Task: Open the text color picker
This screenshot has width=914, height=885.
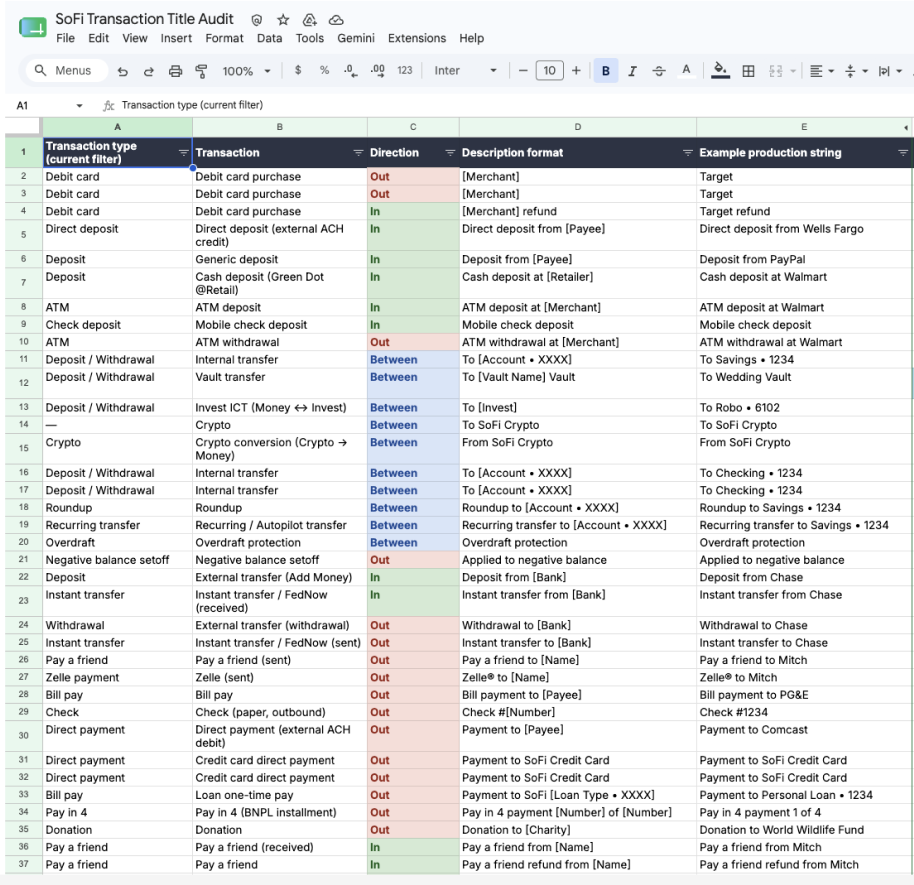Action: [x=686, y=71]
